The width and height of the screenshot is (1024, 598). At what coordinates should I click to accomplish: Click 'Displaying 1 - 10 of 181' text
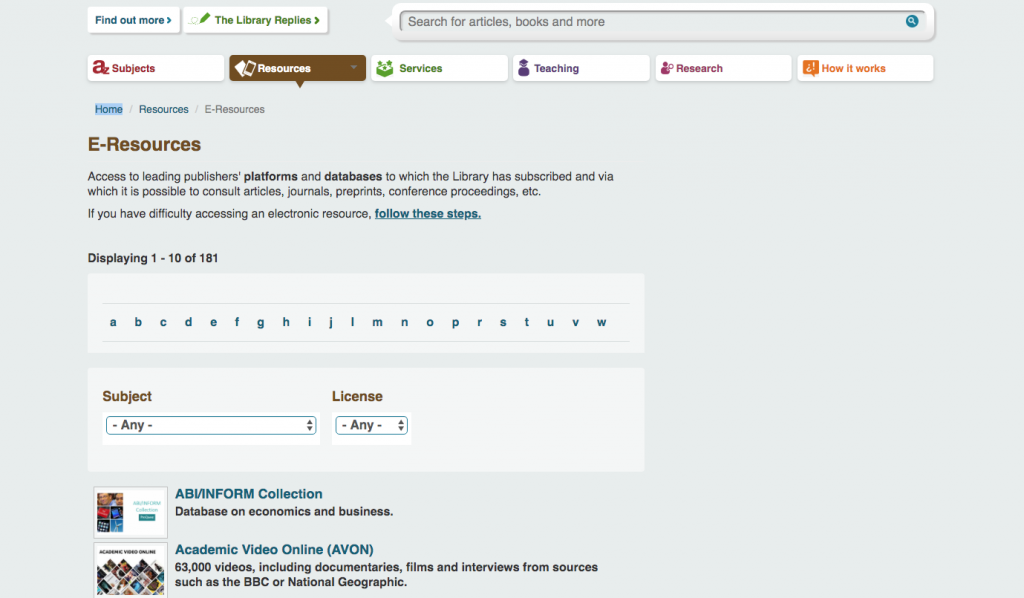(153, 258)
